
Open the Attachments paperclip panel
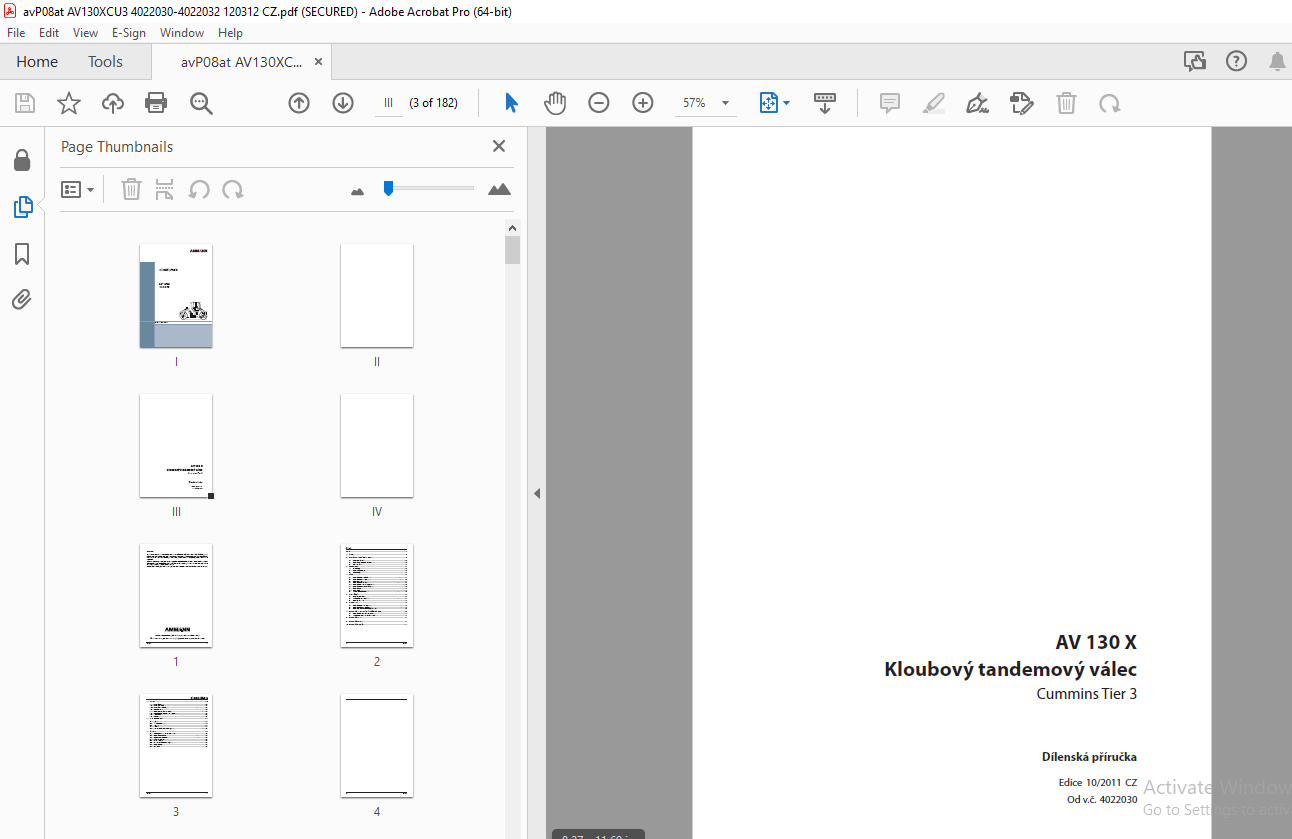point(22,300)
